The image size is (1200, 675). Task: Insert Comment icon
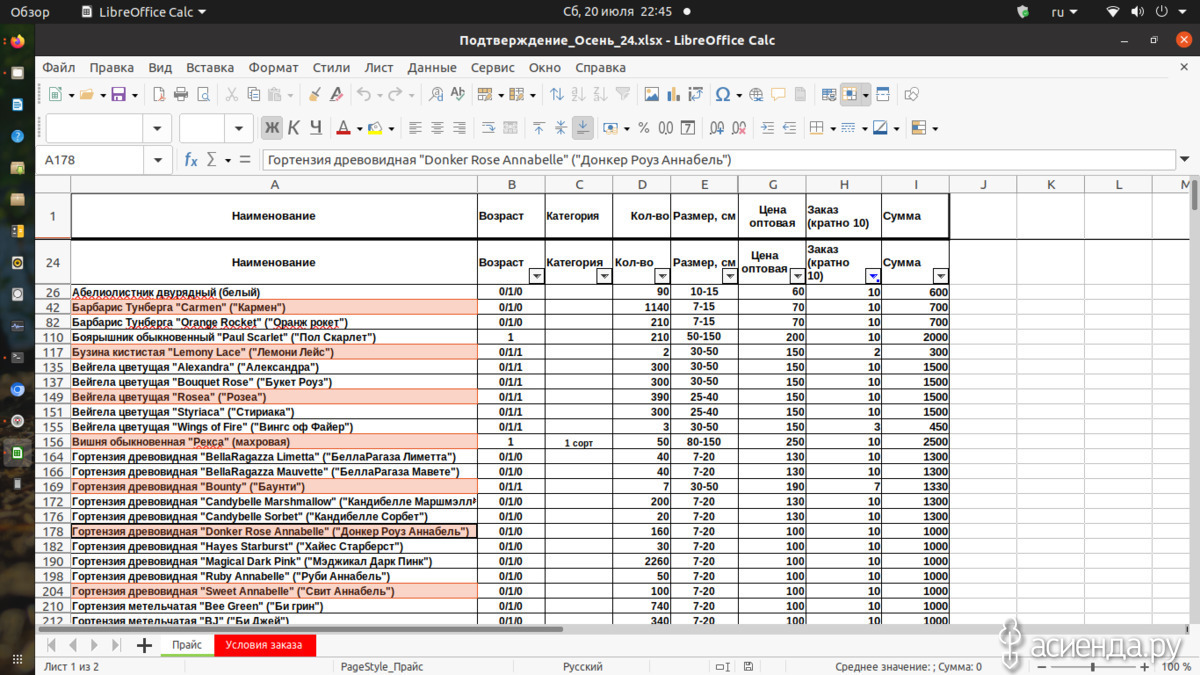pos(778,95)
